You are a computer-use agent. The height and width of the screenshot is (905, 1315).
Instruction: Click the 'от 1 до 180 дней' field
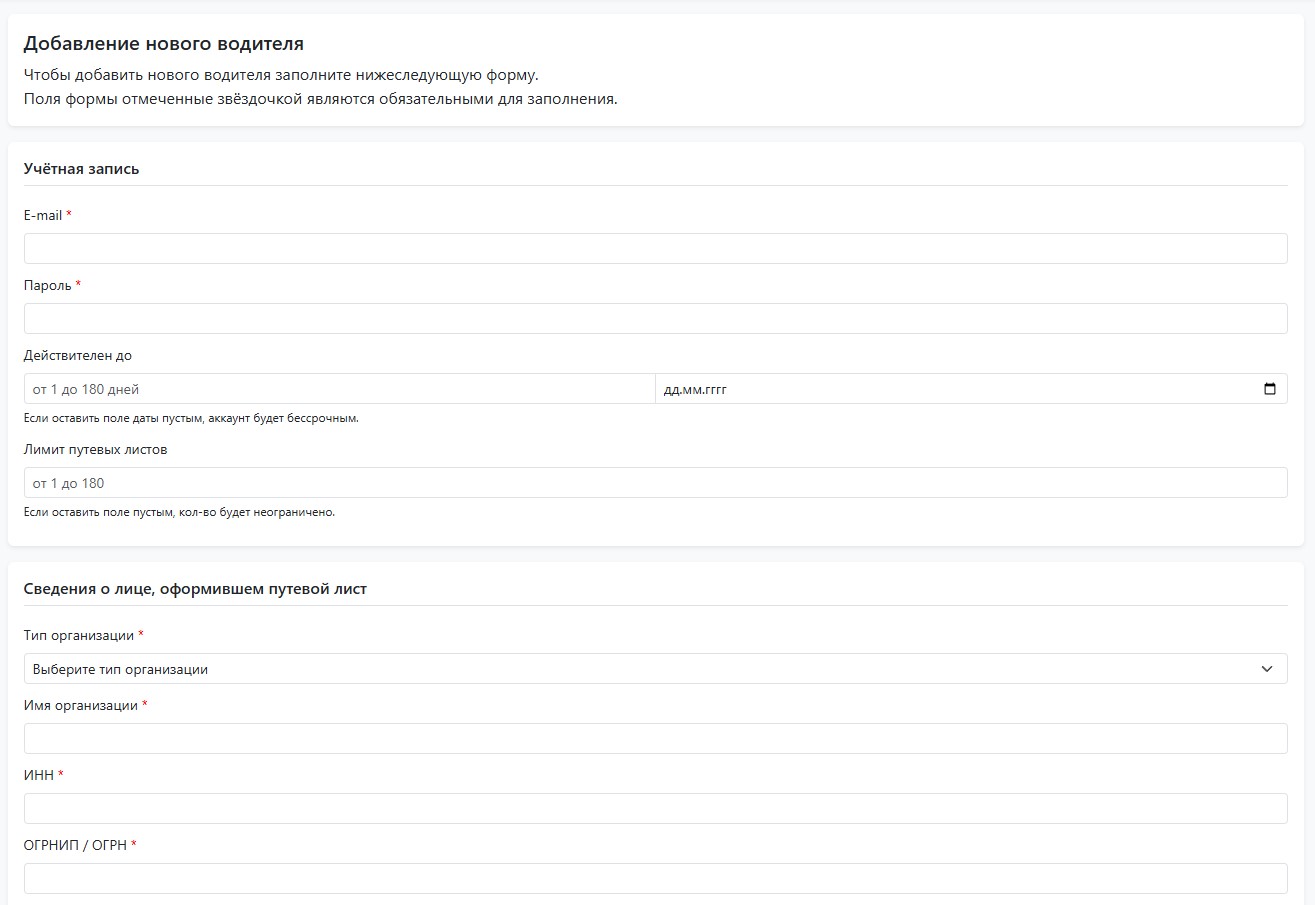click(339, 389)
